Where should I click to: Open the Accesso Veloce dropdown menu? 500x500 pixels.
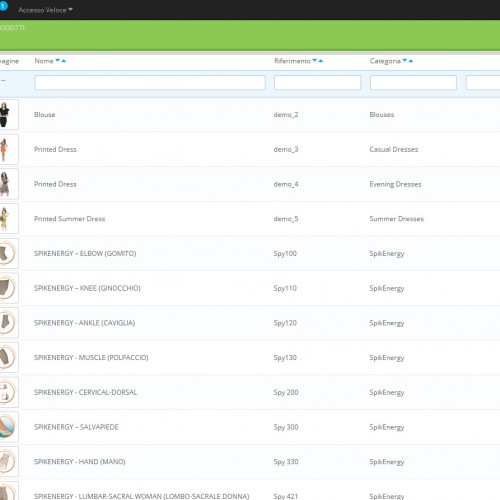45,10
